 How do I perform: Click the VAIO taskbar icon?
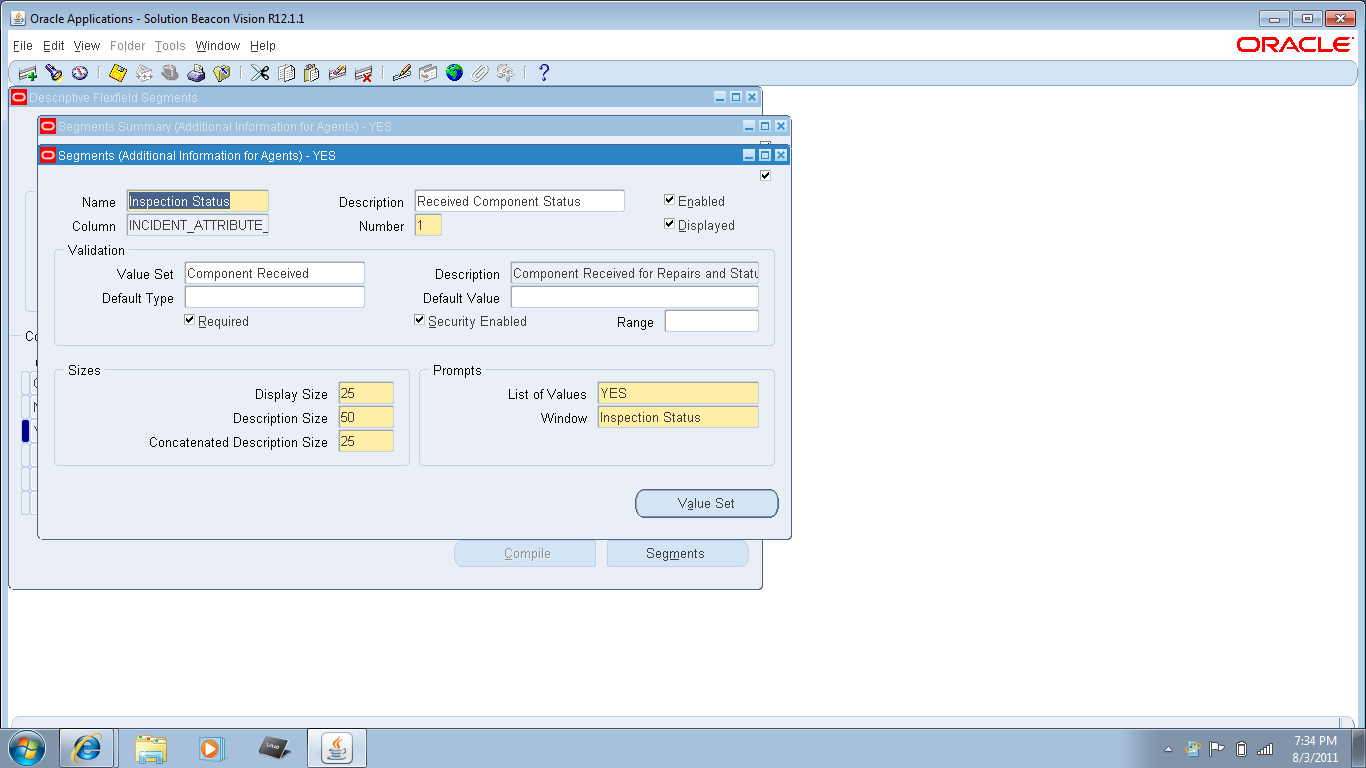[x=274, y=748]
